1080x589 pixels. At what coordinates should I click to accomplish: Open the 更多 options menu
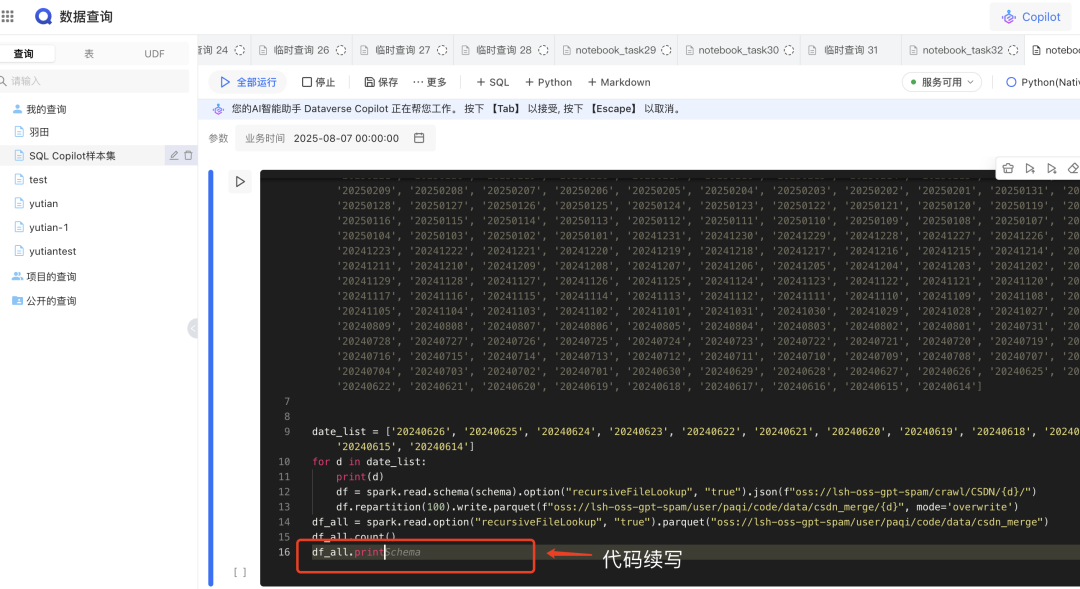(430, 83)
